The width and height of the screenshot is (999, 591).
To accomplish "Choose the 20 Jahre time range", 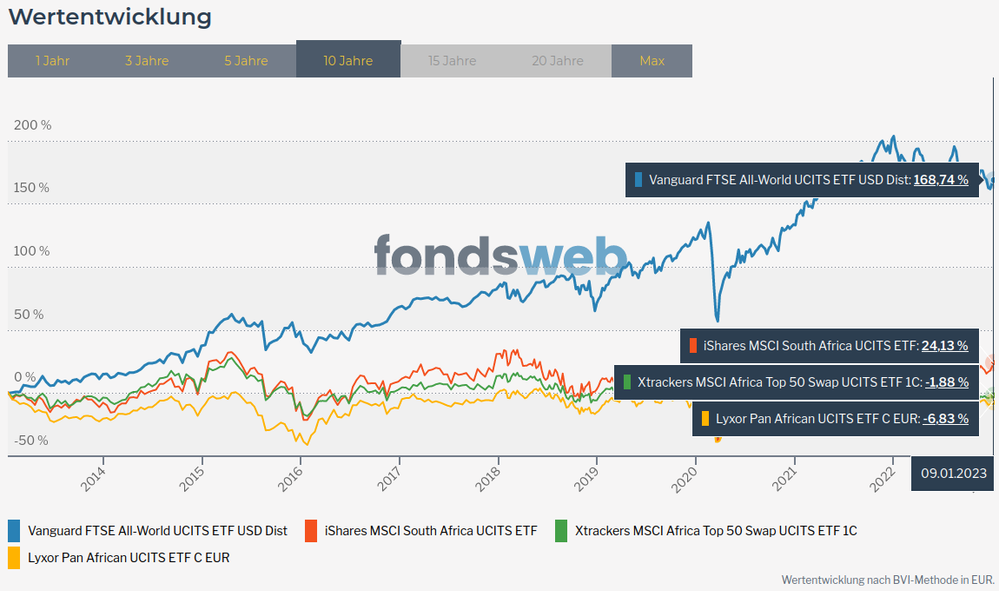I will [x=558, y=61].
